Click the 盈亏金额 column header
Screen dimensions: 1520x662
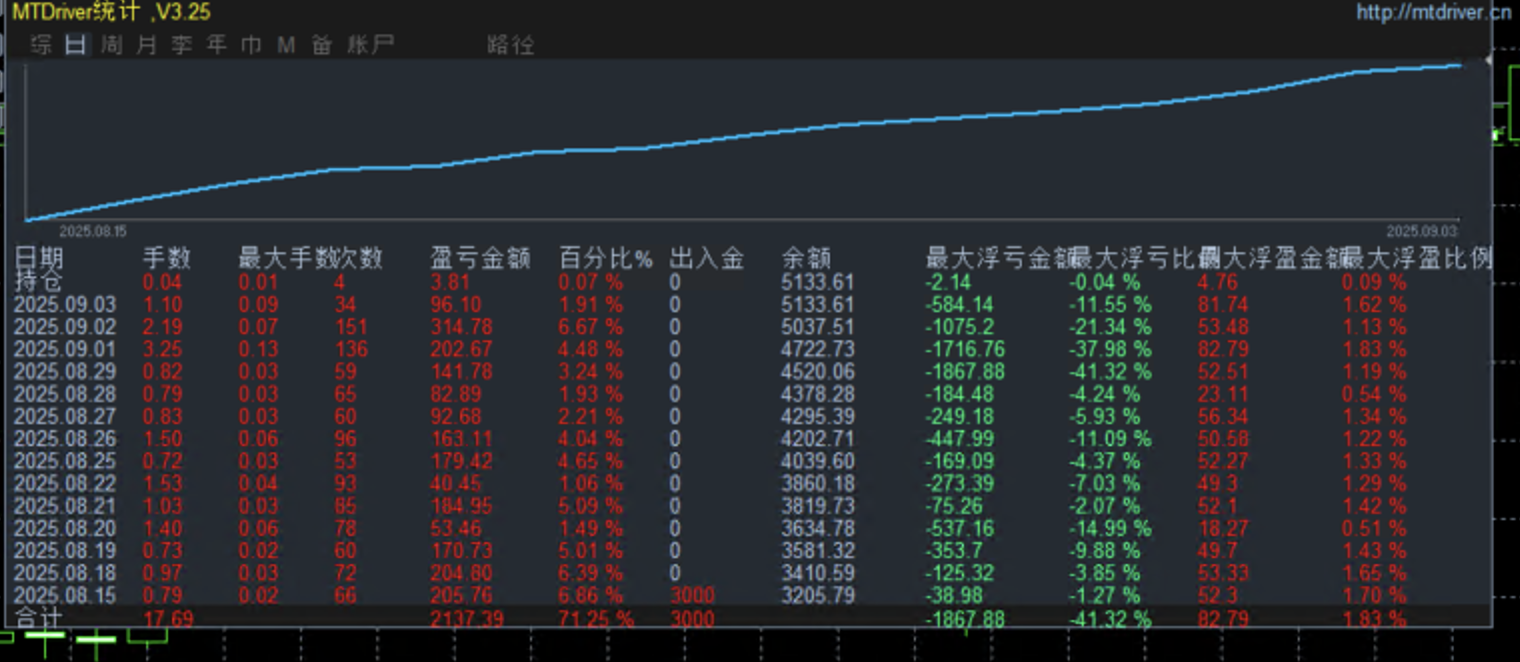point(479,259)
